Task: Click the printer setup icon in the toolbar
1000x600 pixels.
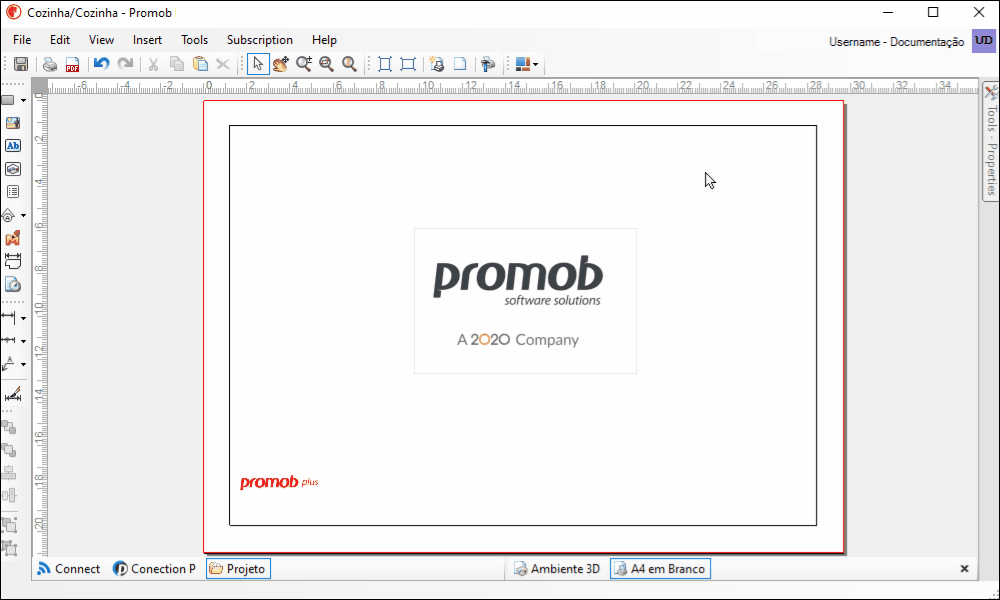Action: click(489, 64)
